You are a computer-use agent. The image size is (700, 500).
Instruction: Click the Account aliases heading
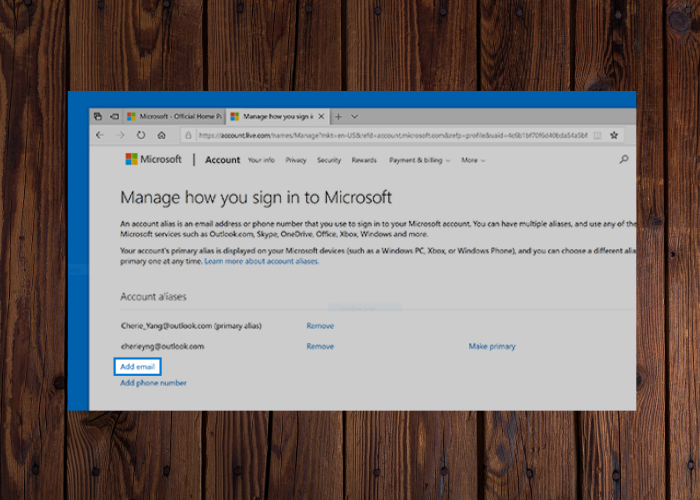coord(153,297)
